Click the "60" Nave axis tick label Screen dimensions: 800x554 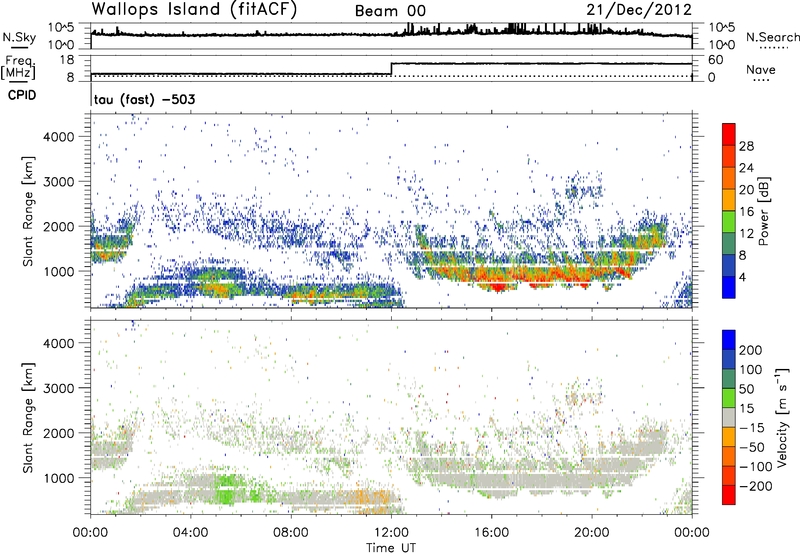click(x=716, y=60)
